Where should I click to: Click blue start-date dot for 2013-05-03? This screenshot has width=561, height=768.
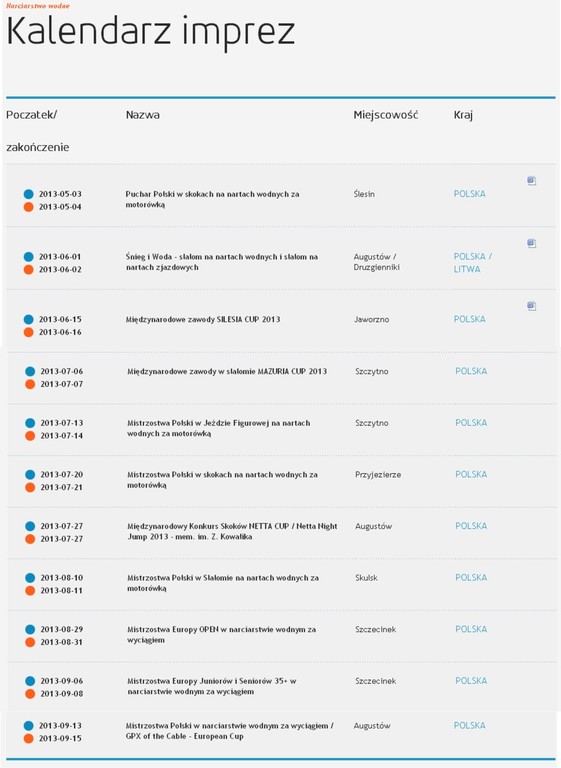pos(28,194)
